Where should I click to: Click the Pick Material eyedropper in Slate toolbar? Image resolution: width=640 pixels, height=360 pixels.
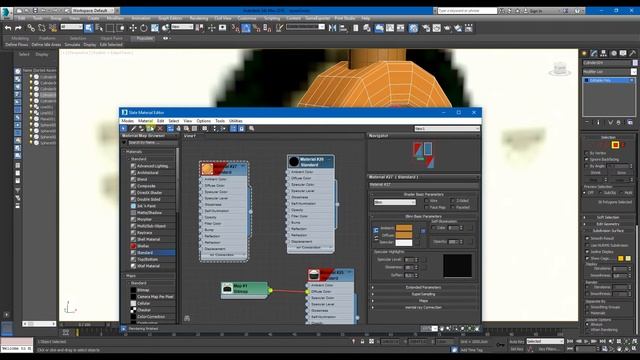click(133, 129)
